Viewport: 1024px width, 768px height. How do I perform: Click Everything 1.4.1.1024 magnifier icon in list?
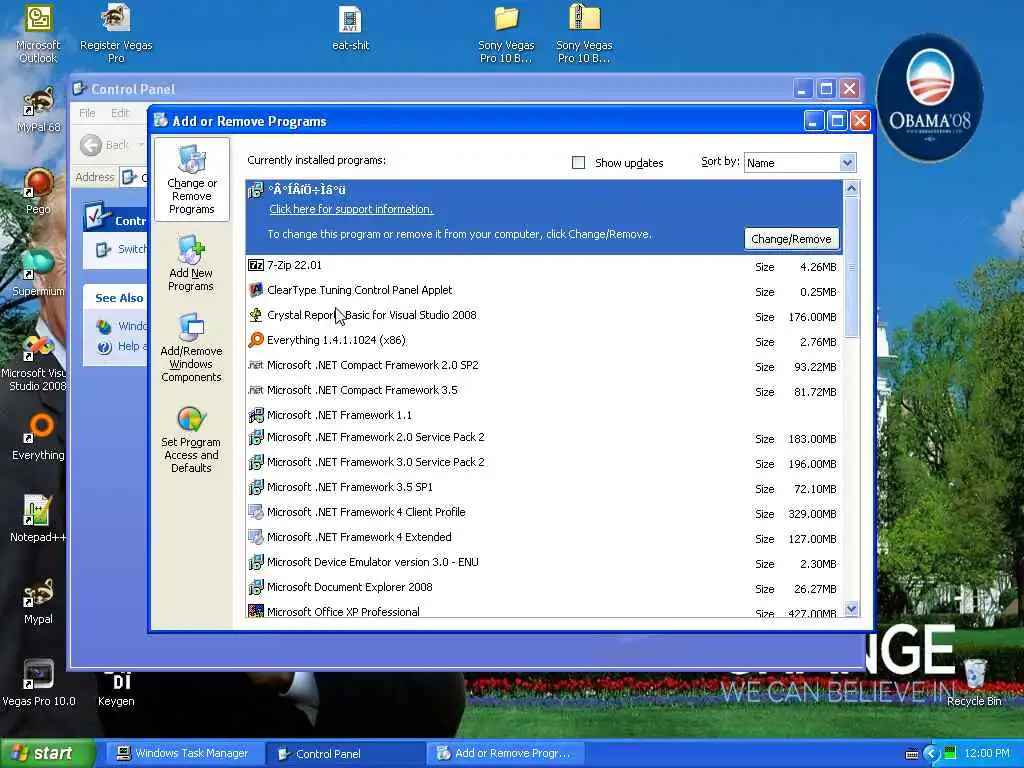tap(256, 340)
